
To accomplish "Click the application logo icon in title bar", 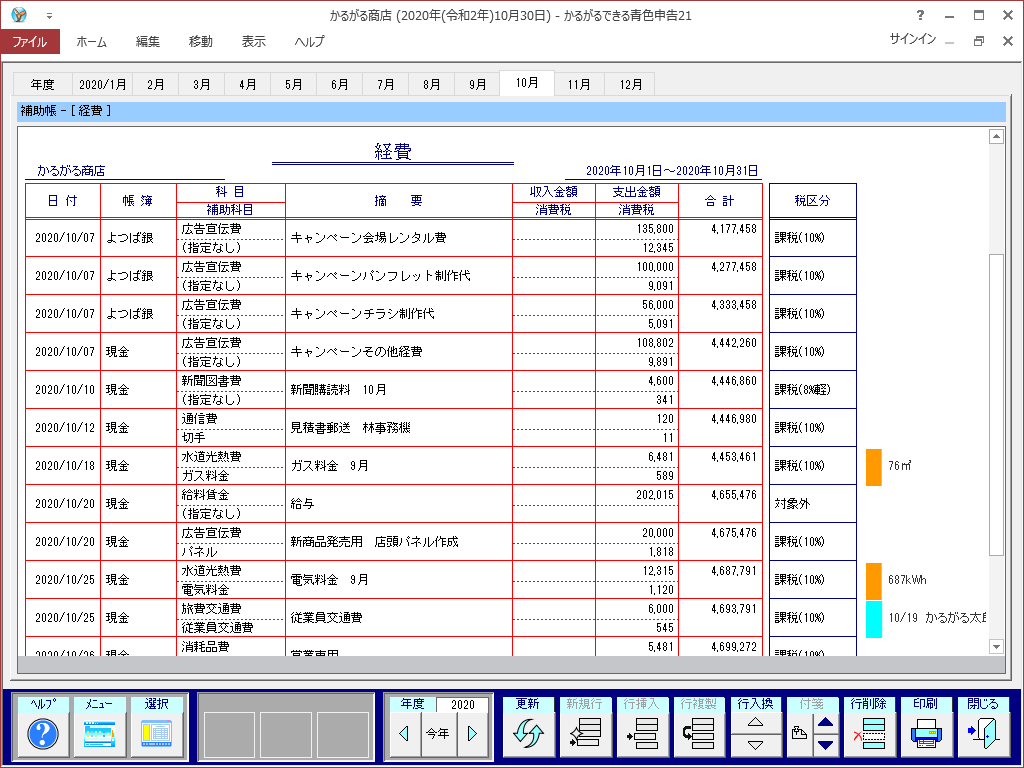I will point(20,14).
